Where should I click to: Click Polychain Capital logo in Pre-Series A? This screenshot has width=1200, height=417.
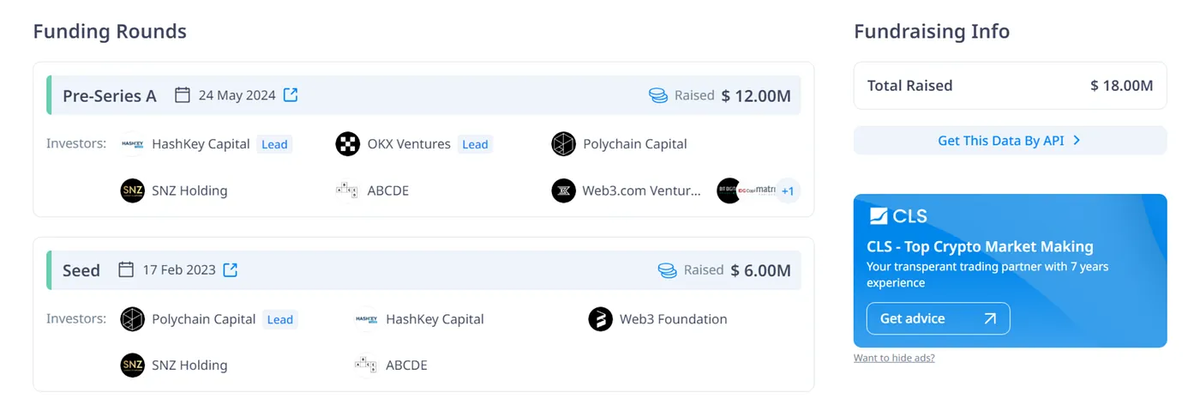tap(564, 144)
